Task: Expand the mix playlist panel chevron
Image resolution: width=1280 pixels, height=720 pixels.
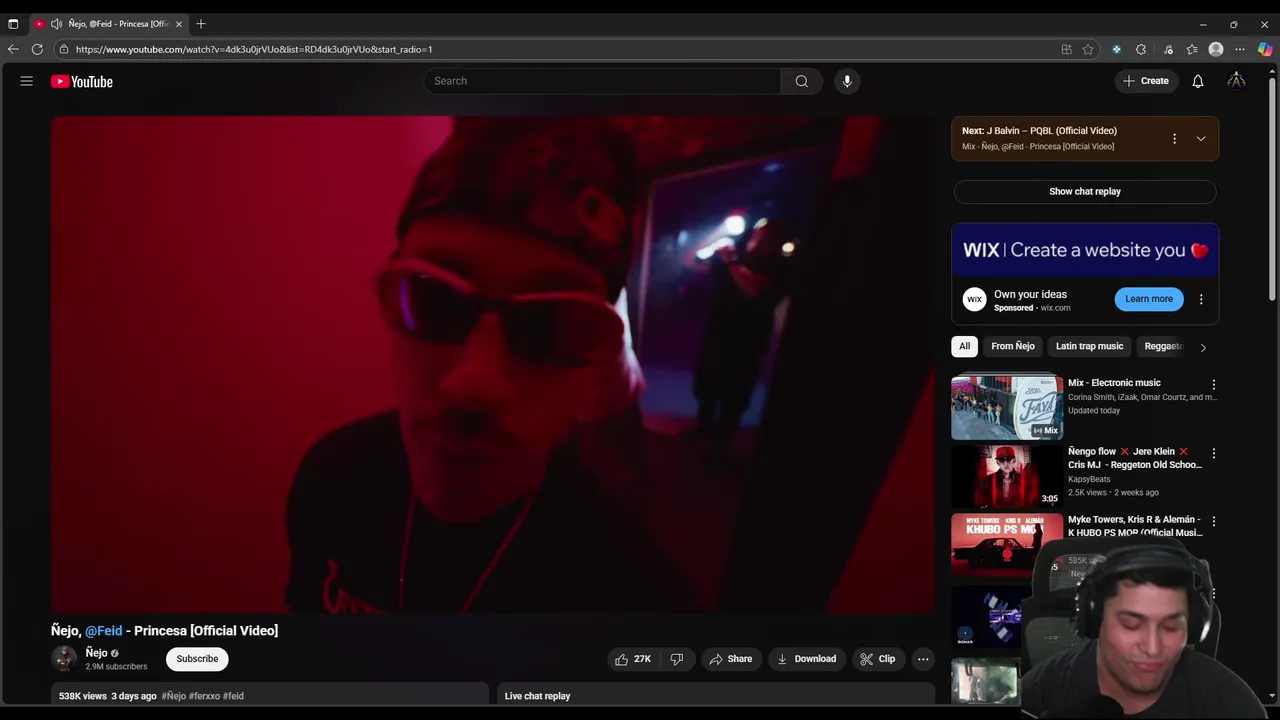Action: (x=1201, y=139)
